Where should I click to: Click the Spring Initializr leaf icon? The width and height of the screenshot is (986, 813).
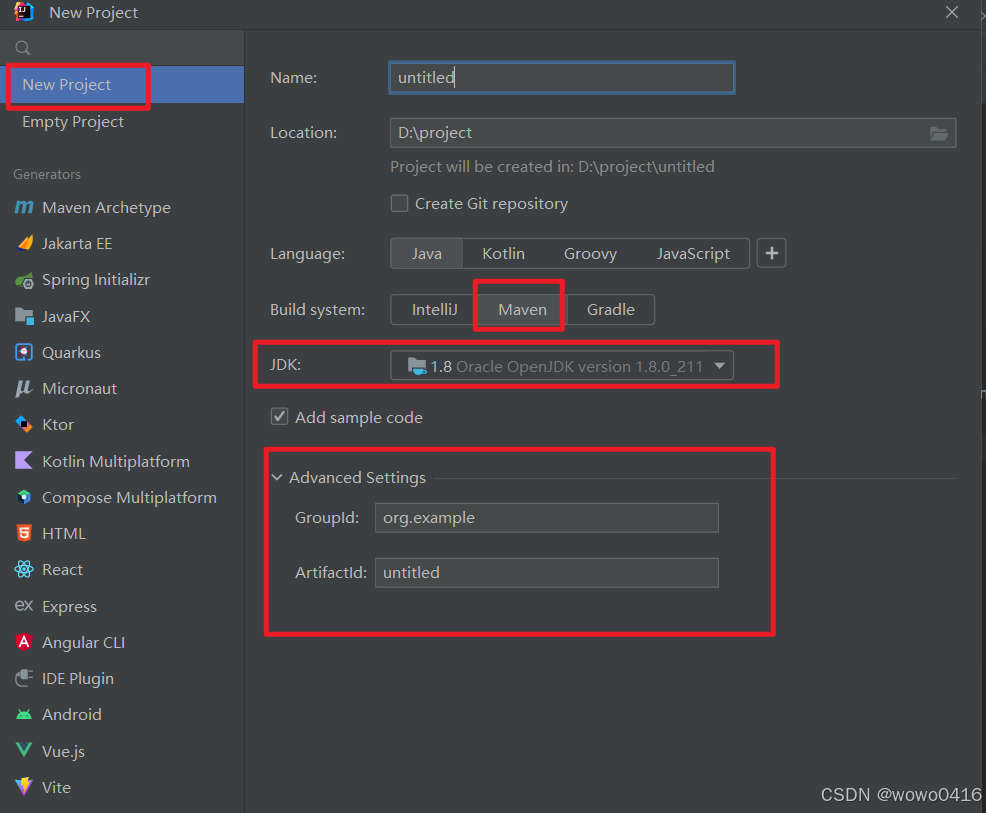coord(25,280)
